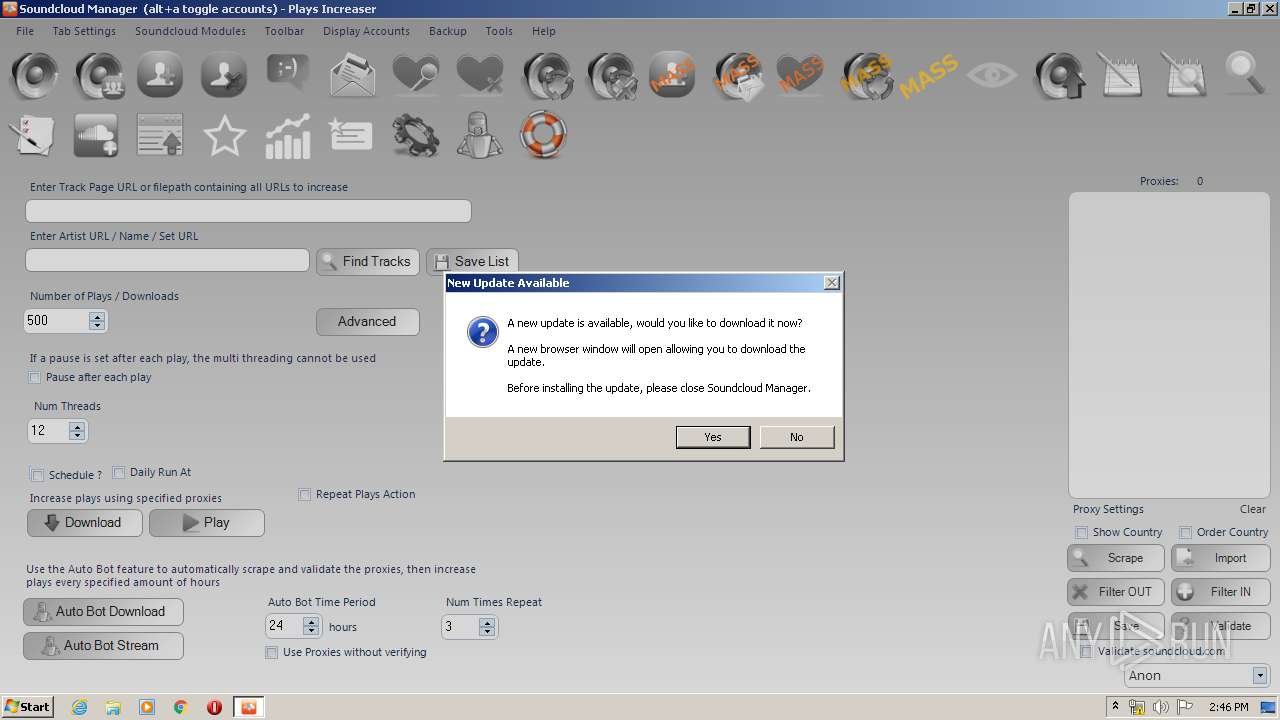Open the notepad with magnifier tool
1280x720 pixels.
(1184, 75)
